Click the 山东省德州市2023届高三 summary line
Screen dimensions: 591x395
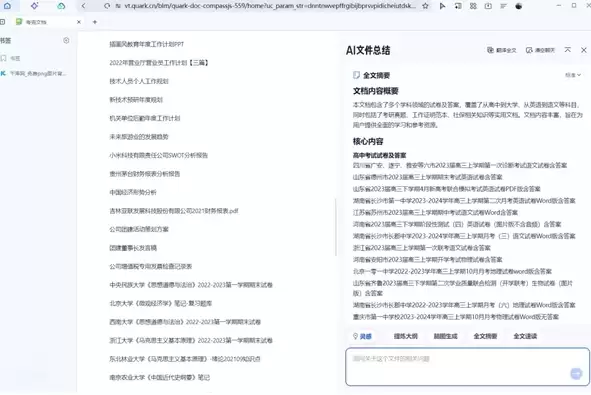(x=427, y=177)
